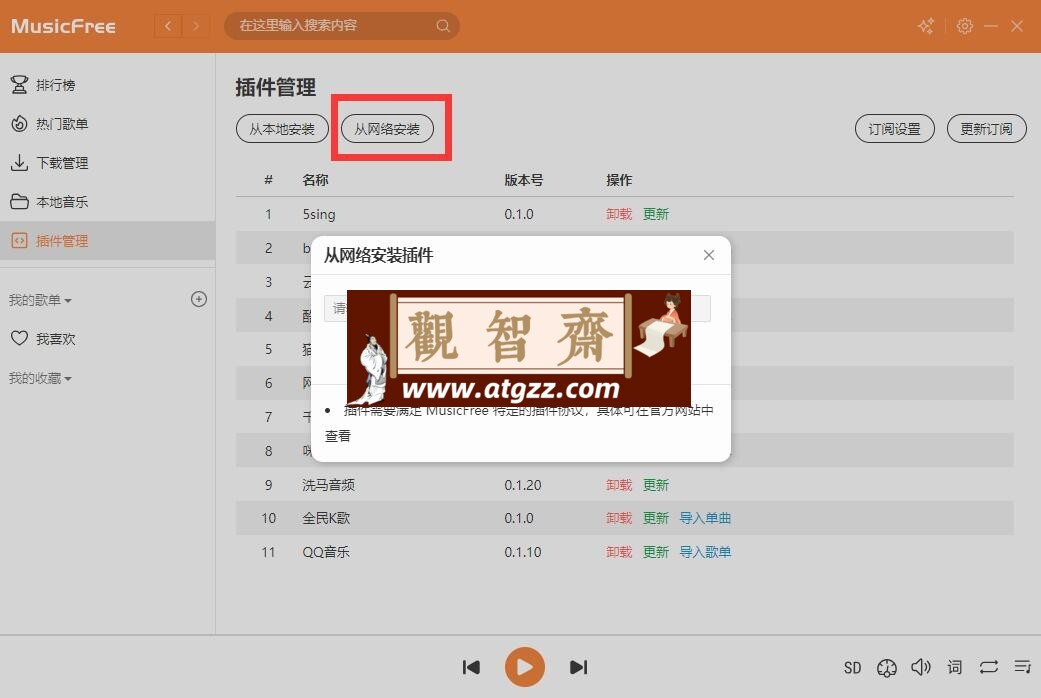Skip to the next track
The height and width of the screenshot is (698, 1041).
(x=578, y=667)
